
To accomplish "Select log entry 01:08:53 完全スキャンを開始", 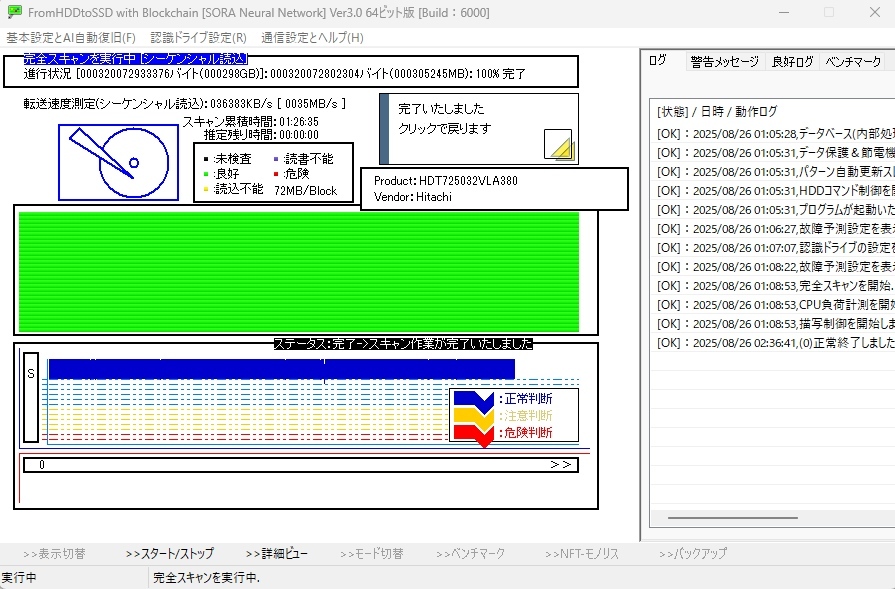I will [x=775, y=285].
